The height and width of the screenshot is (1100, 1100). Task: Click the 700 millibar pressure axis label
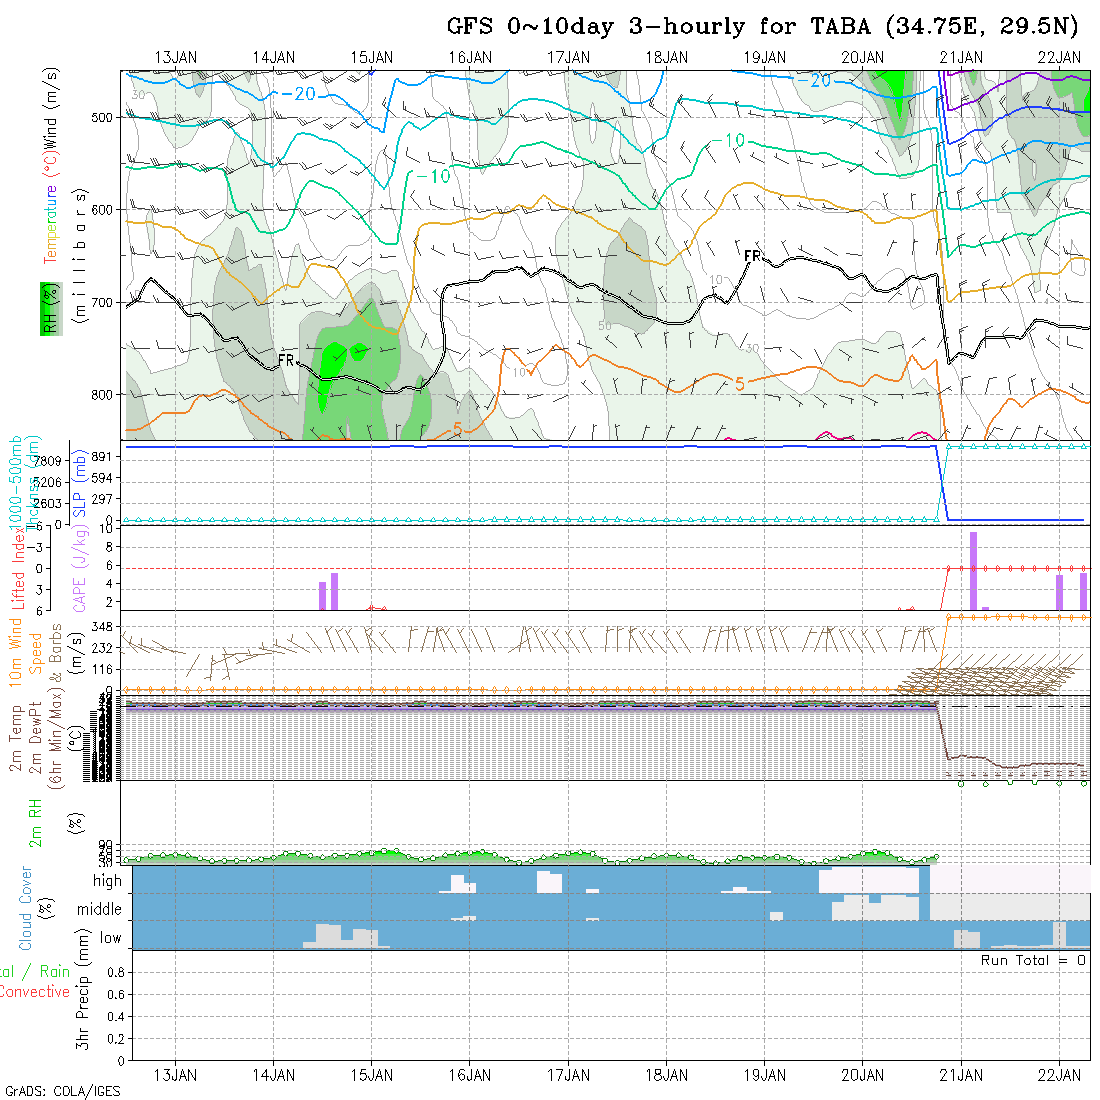[104, 302]
